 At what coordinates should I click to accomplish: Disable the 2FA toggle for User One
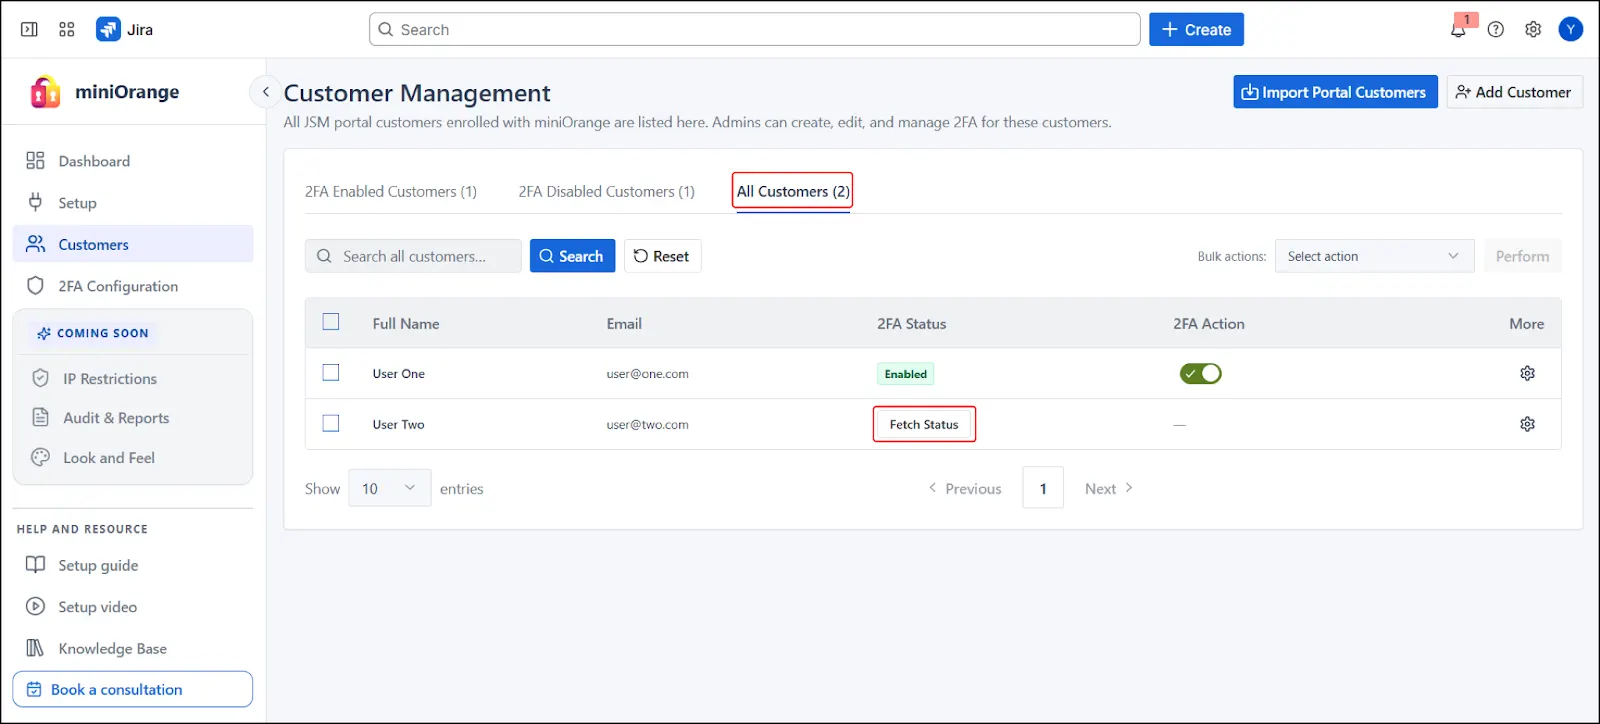point(1200,374)
